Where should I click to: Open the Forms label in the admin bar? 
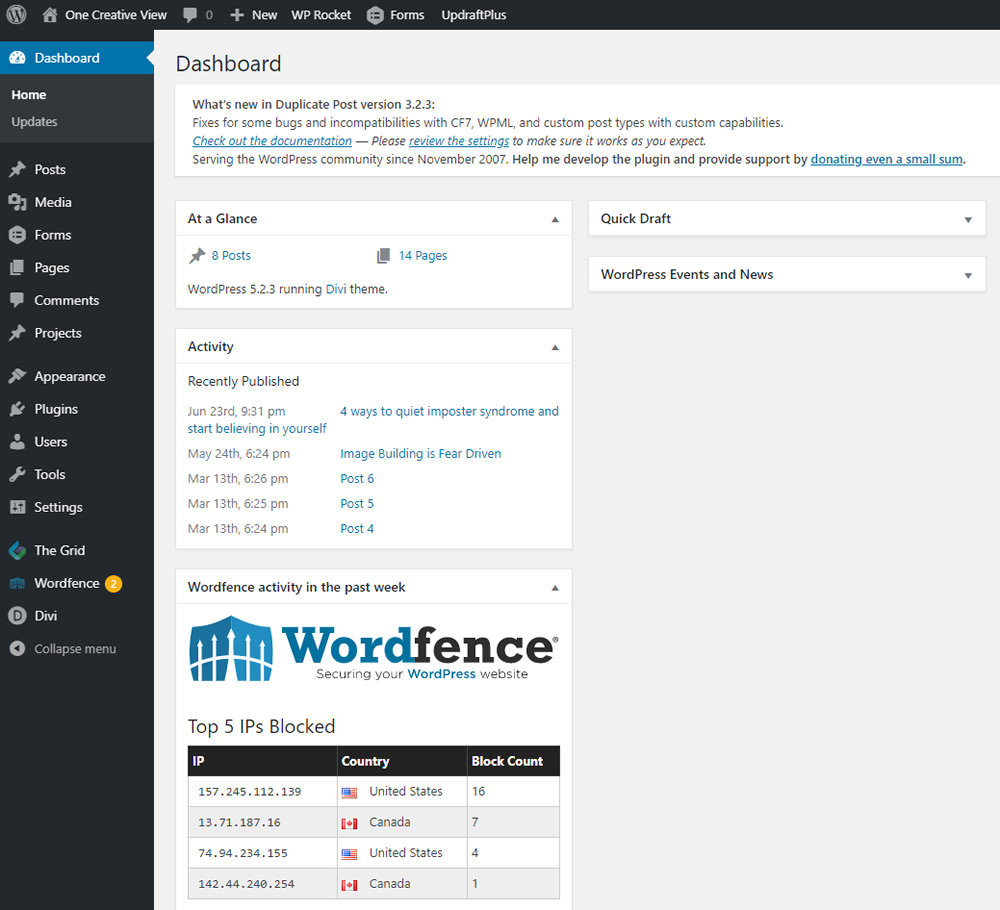(x=407, y=15)
